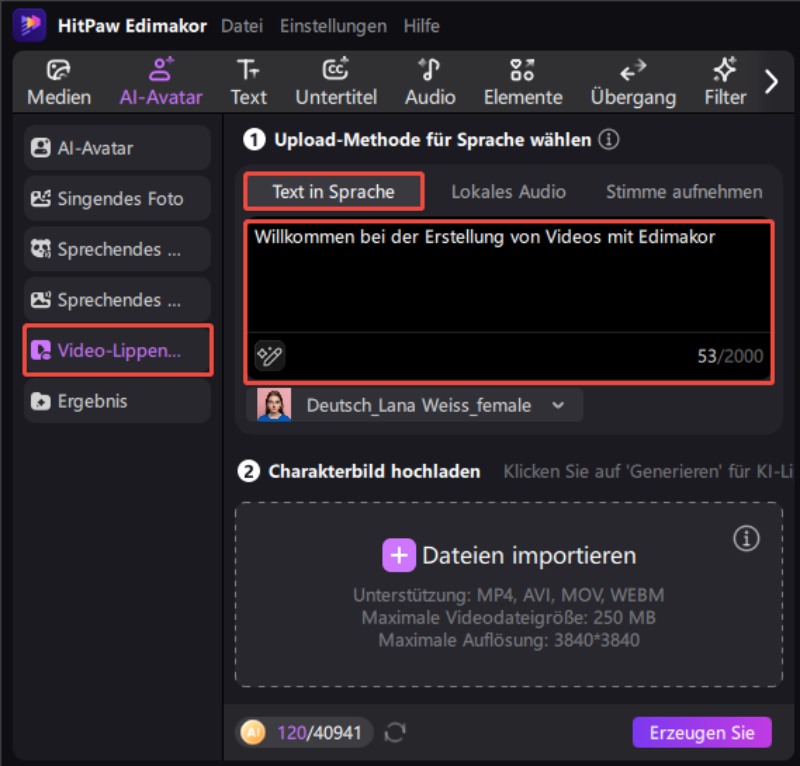This screenshot has height=766, width=800.
Task: Show more toolbar items with right chevron
Action: click(771, 82)
